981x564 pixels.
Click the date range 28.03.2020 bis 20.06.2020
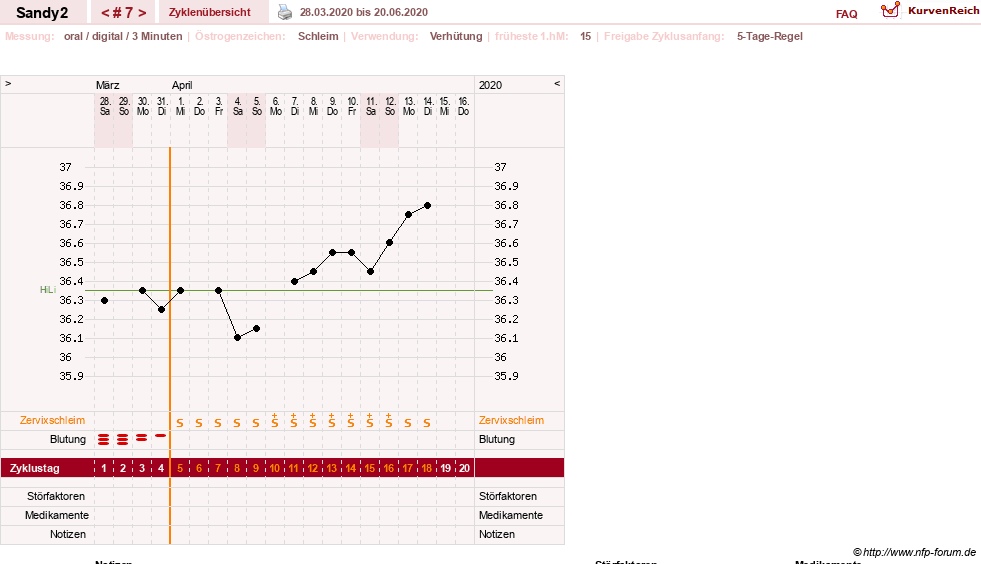363,12
